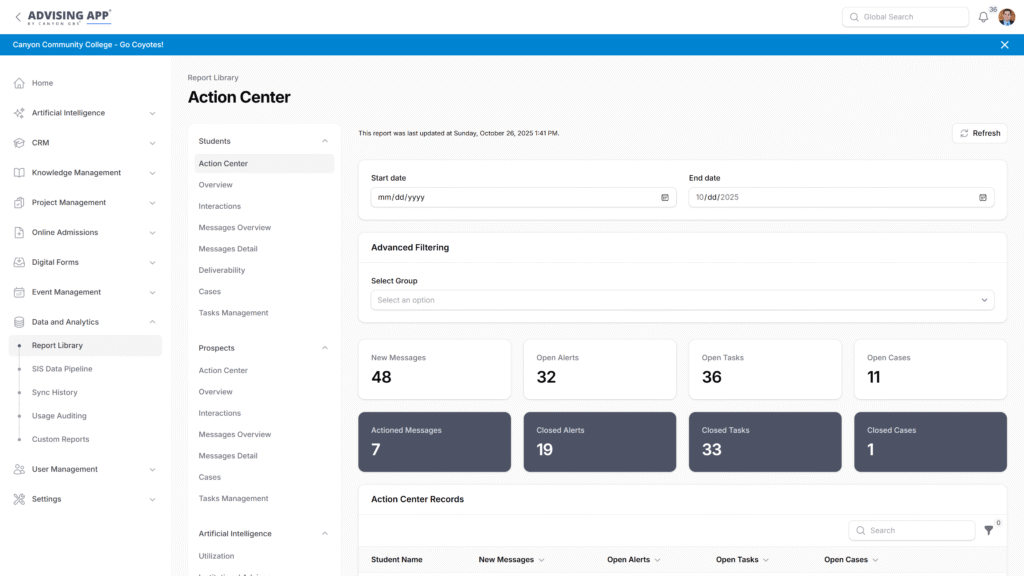Open the Select Group dropdown
The width and height of the screenshot is (1024, 576).
[x=682, y=300]
